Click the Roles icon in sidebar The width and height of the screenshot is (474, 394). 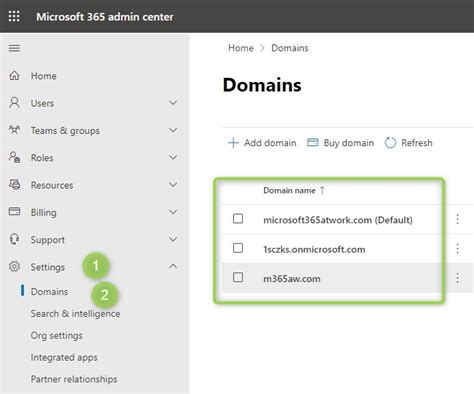14,157
